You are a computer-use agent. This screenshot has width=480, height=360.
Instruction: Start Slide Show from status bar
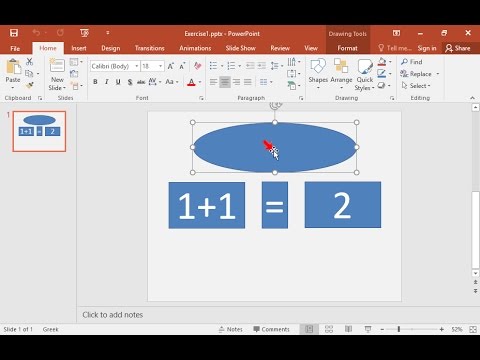pos(368,329)
